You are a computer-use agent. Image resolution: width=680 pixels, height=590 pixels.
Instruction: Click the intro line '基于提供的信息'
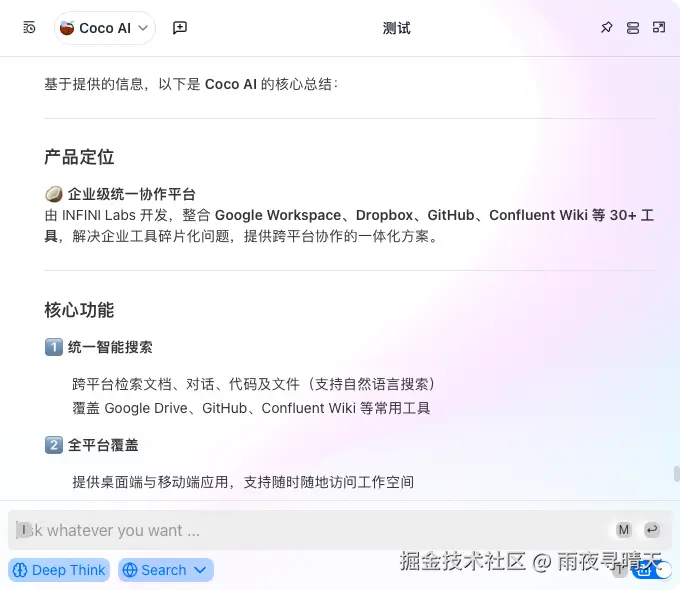click(191, 84)
